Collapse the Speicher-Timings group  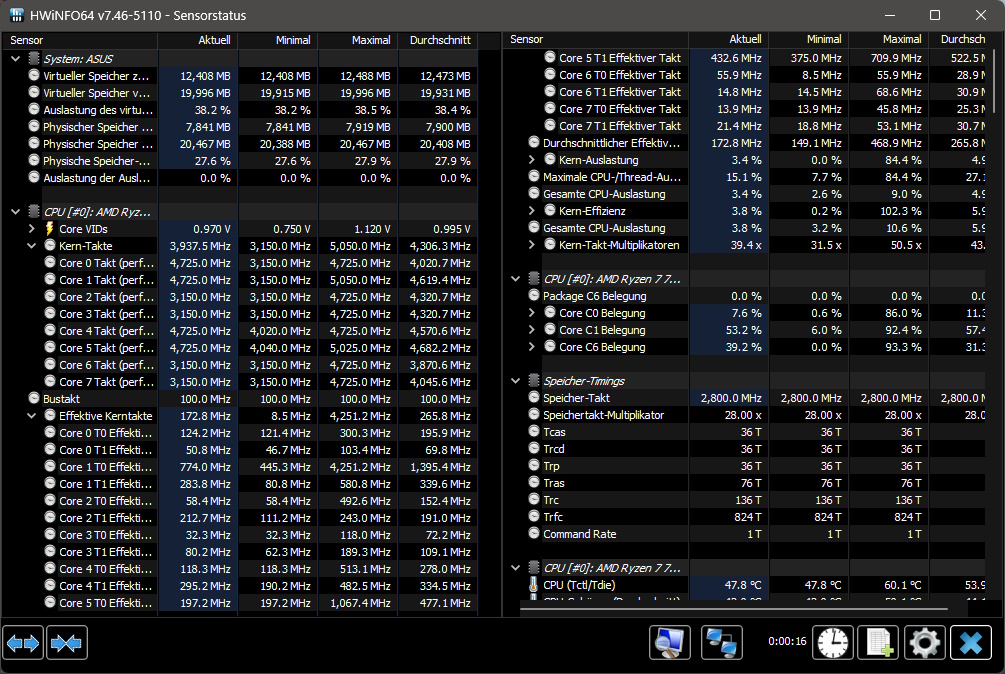[x=515, y=381]
